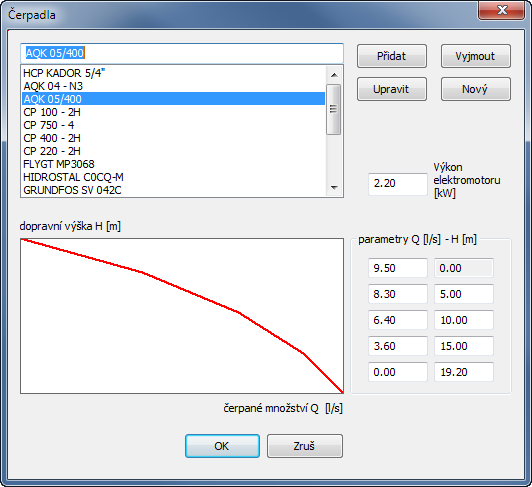Click the list scroll down arrow

(334, 187)
